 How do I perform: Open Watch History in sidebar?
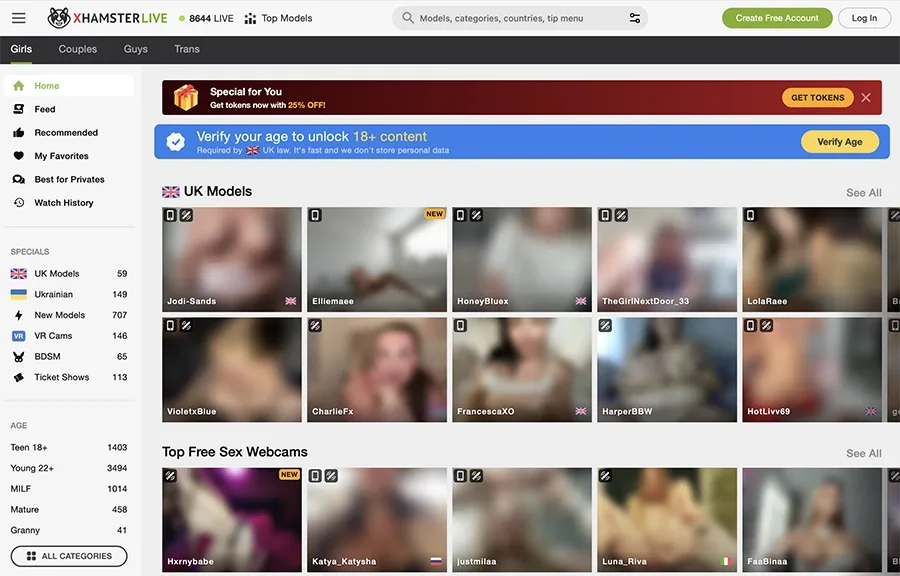coord(64,203)
